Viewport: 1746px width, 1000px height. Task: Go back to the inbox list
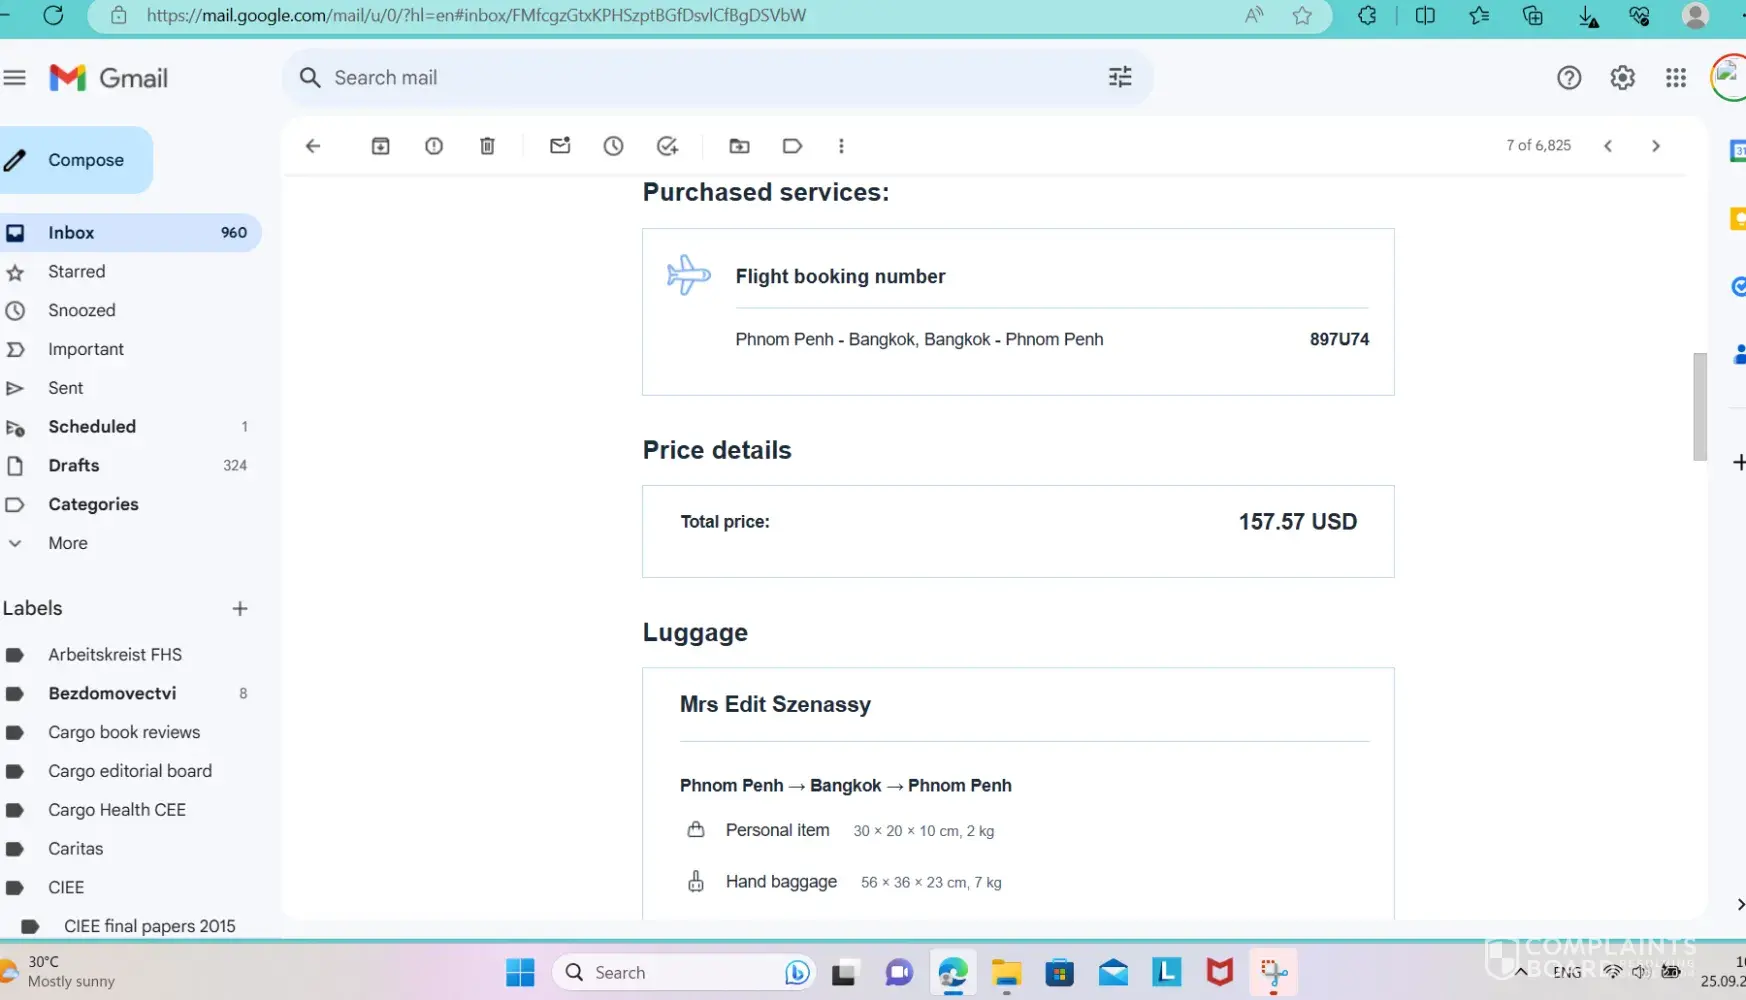[x=313, y=146]
